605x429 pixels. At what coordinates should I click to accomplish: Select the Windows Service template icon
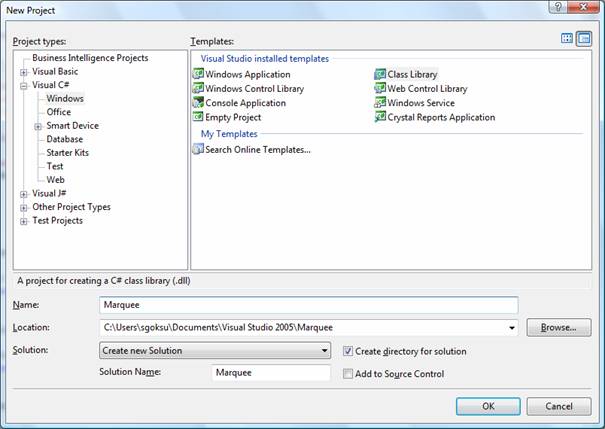click(380, 103)
